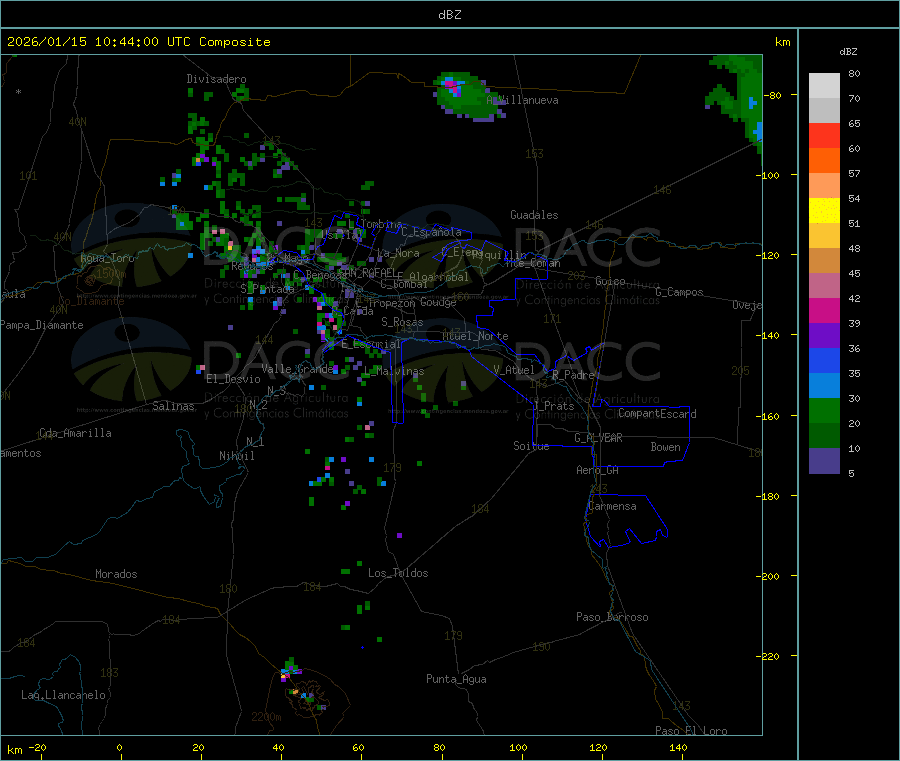Click the light blue 30–35 dBZ swatch
The width and height of the screenshot is (900, 761).
pyautogui.click(x=824, y=385)
